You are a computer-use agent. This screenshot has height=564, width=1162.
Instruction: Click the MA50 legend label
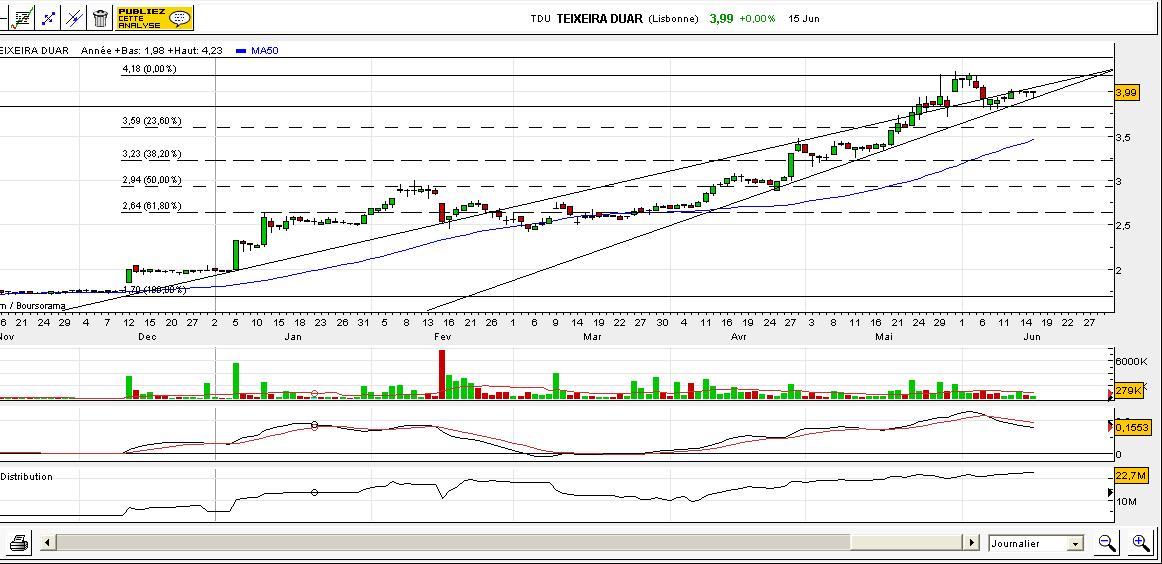pos(265,50)
